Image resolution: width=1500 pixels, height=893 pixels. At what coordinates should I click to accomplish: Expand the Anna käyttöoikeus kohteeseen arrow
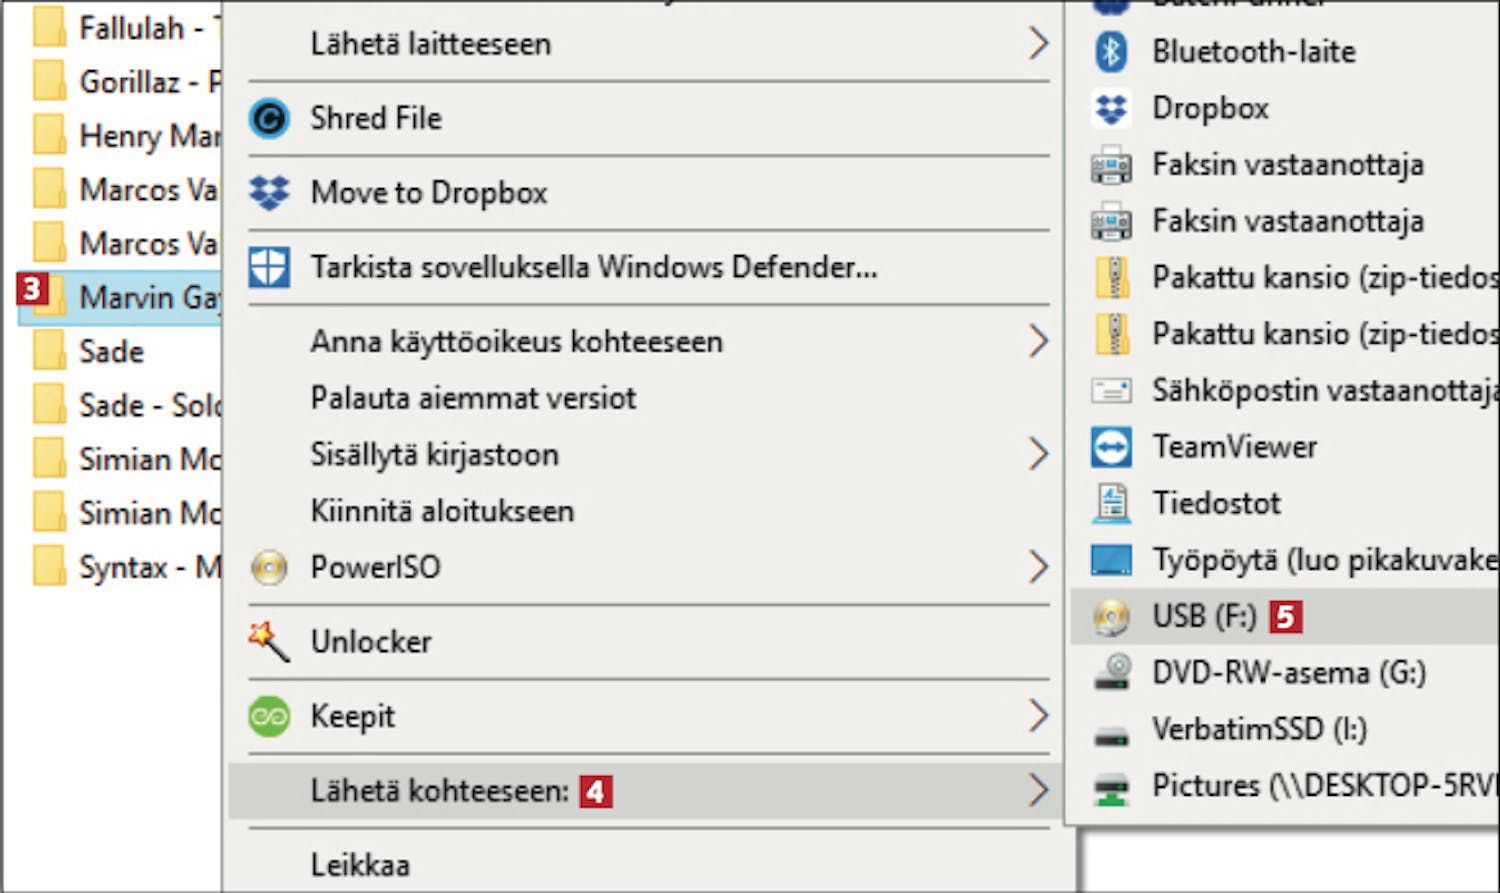click(x=1038, y=342)
